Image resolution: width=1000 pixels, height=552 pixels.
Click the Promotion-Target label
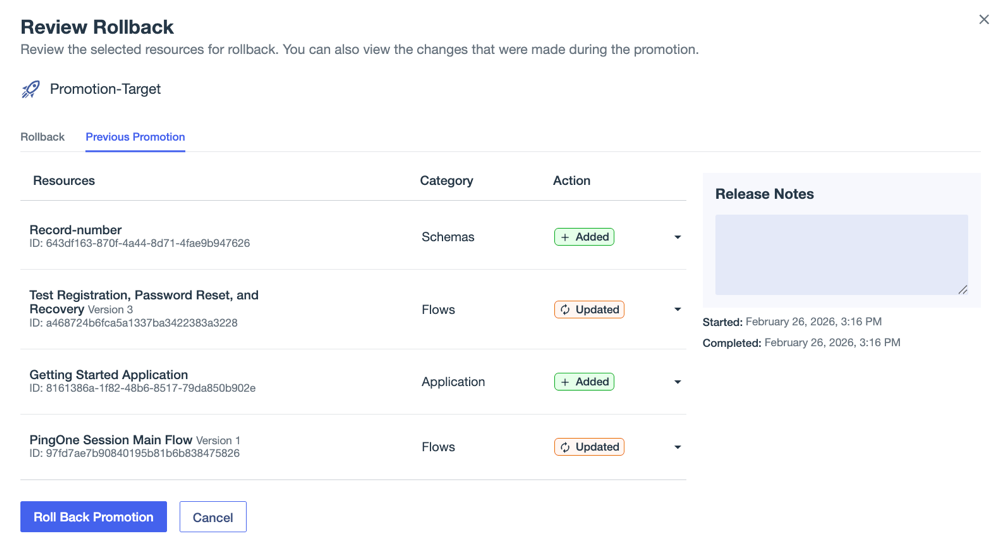point(105,89)
